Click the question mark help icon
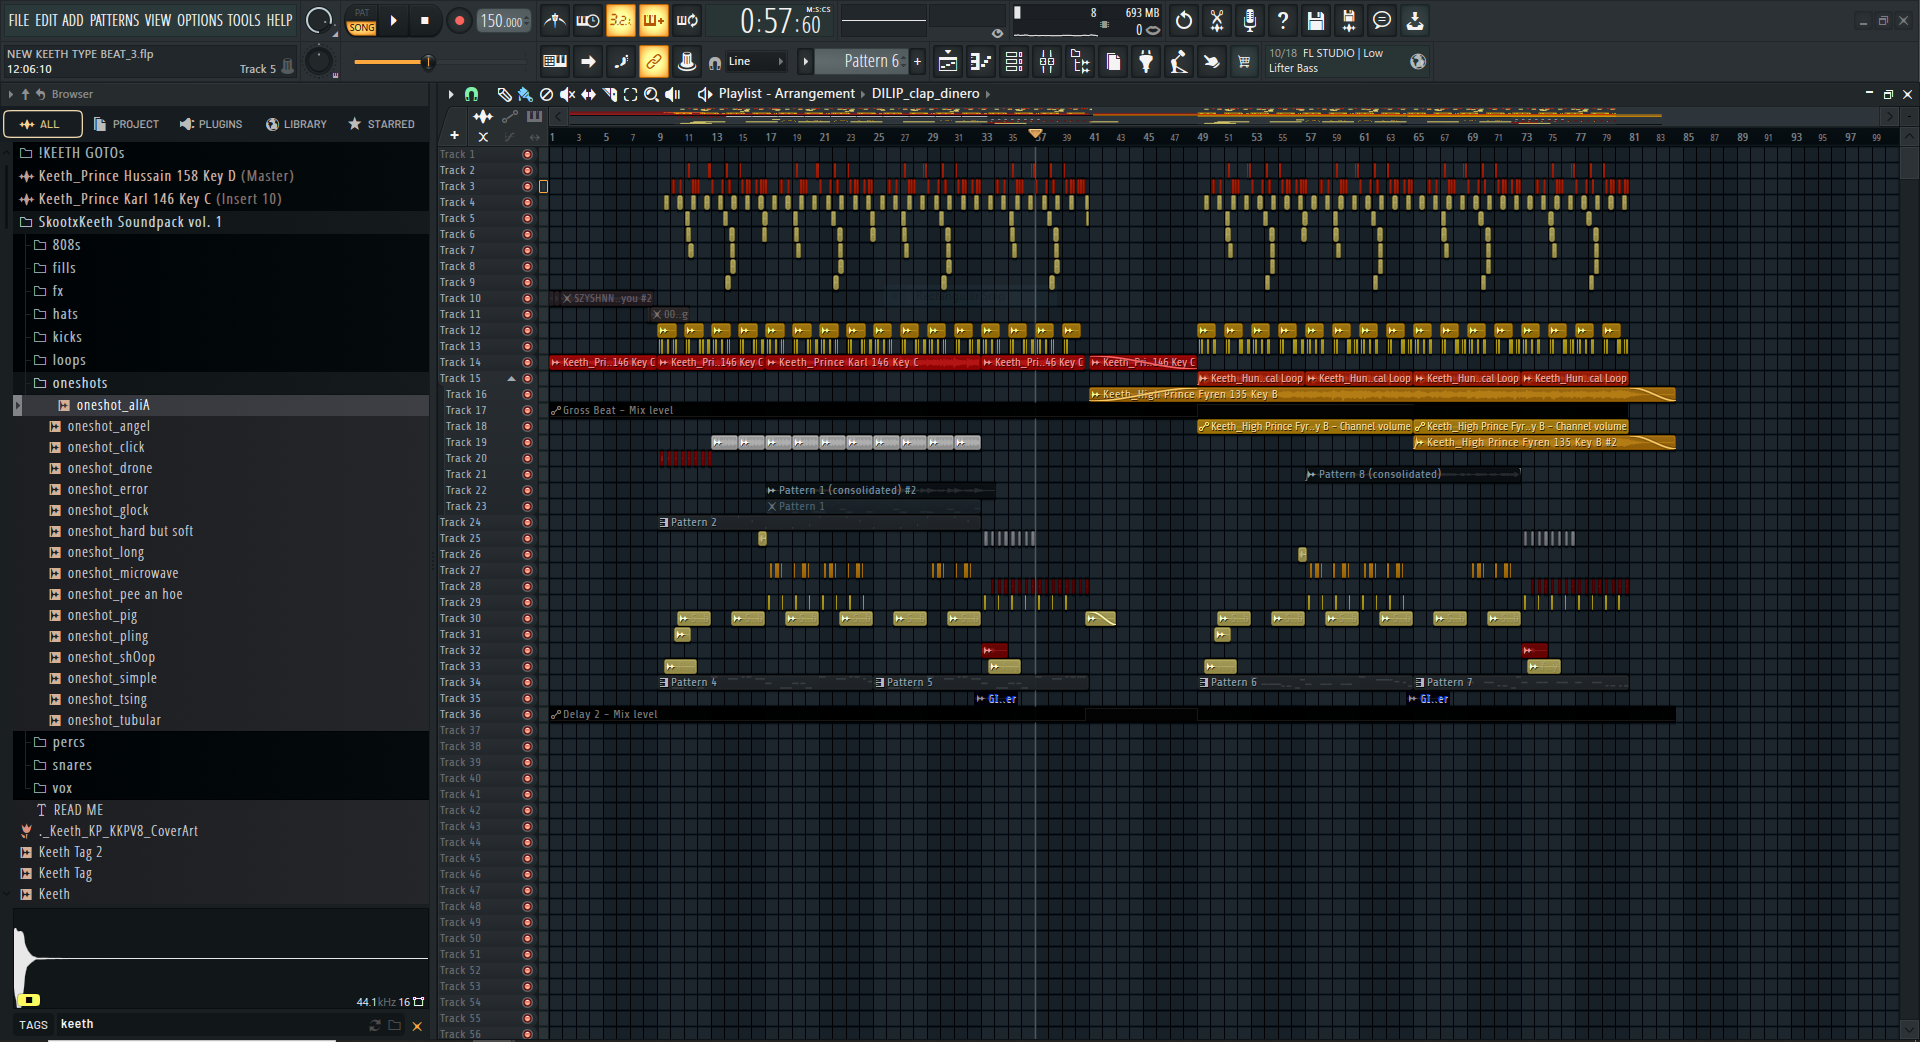The width and height of the screenshot is (1920, 1042). (x=1283, y=21)
